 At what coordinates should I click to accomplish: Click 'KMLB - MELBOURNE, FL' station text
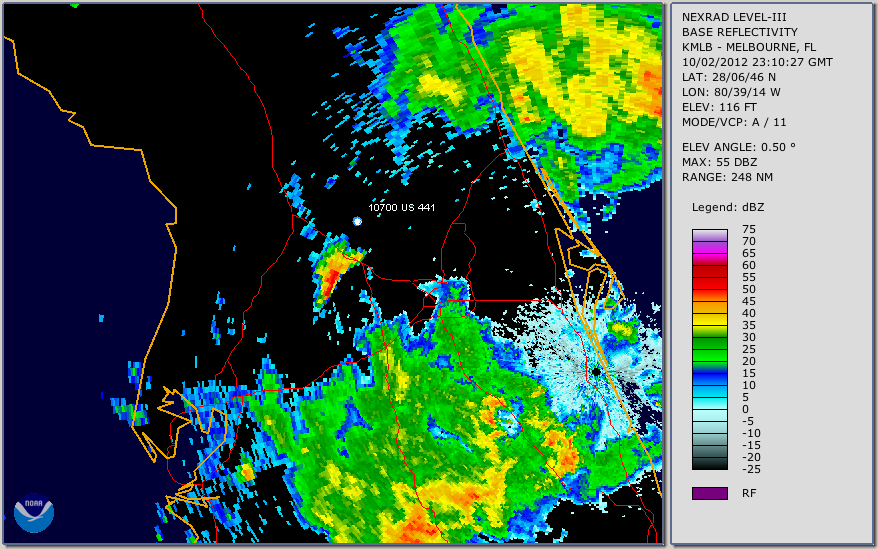[x=749, y=47]
